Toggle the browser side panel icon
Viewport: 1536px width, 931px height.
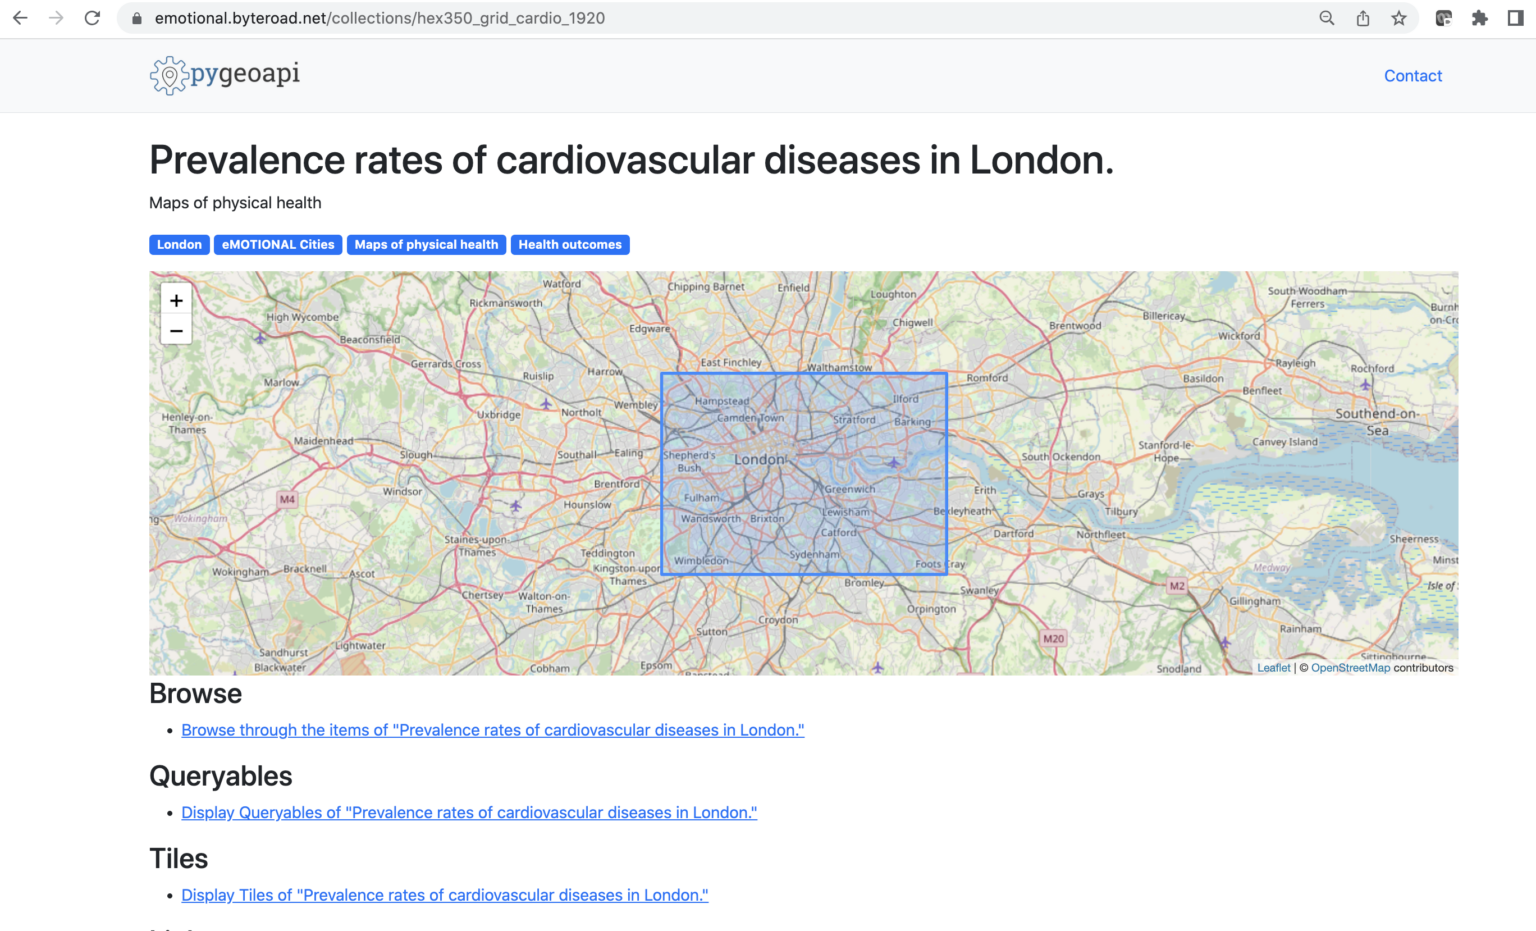(x=1515, y=18)
